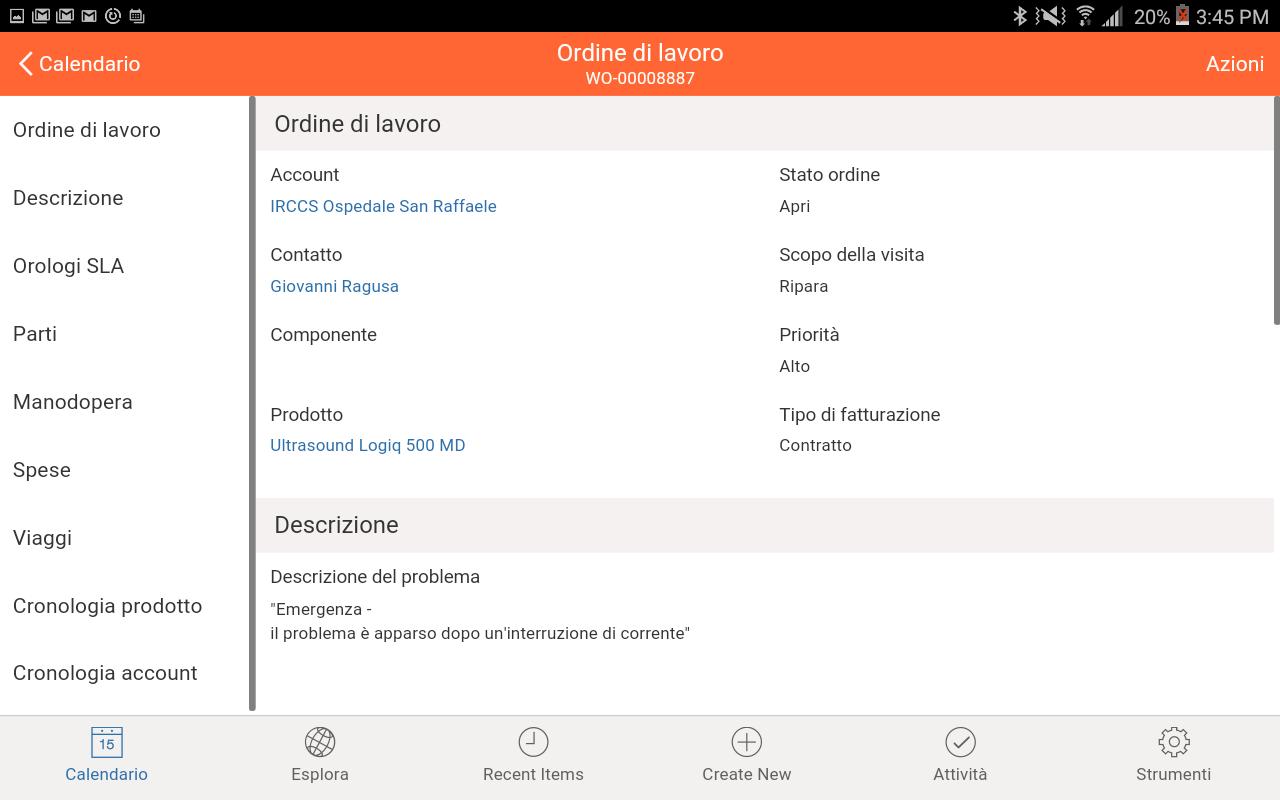1280x800 pixels.
Task: Tap the Create New plus icon
Action: (x=747, y=742)
